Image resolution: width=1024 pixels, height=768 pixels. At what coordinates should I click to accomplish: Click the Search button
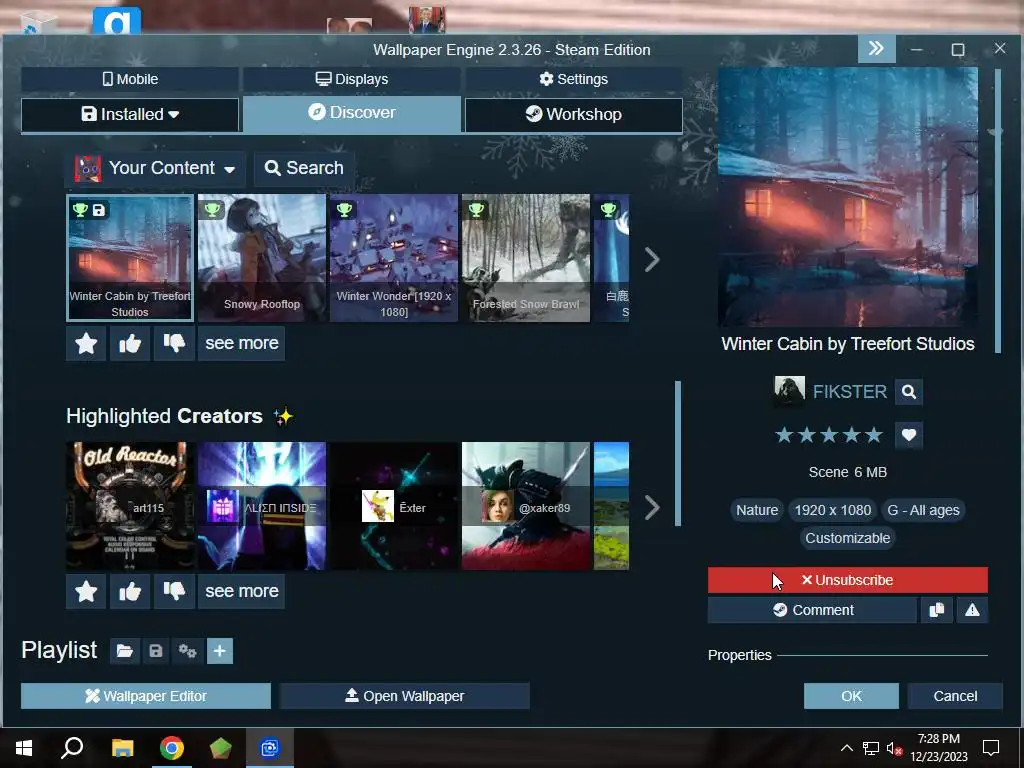coord(304,168)
